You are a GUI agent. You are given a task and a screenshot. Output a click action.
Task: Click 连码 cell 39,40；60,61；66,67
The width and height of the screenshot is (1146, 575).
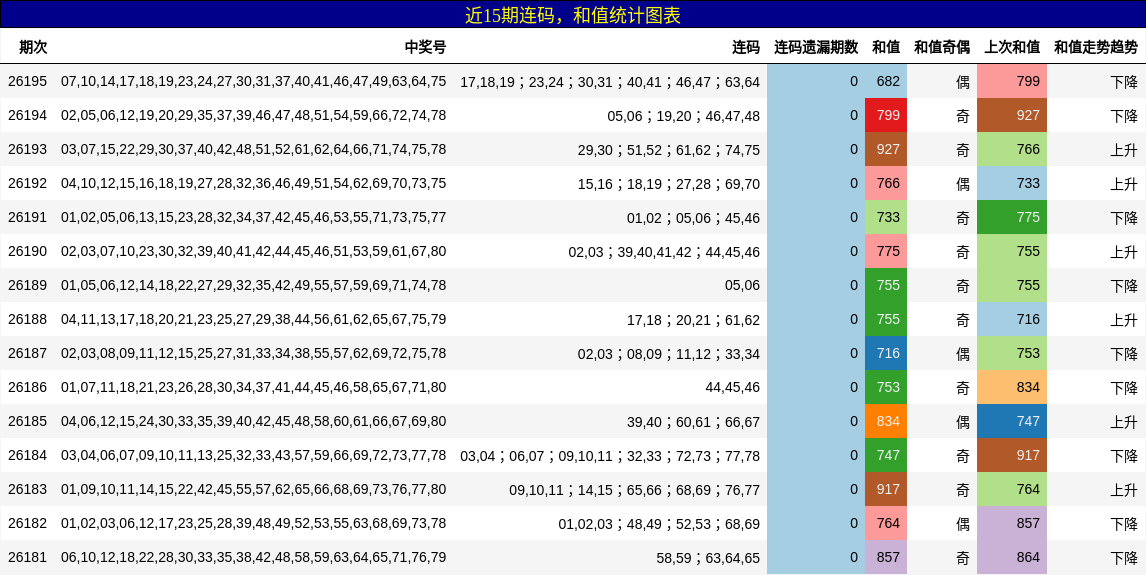(x=694, y=422)
